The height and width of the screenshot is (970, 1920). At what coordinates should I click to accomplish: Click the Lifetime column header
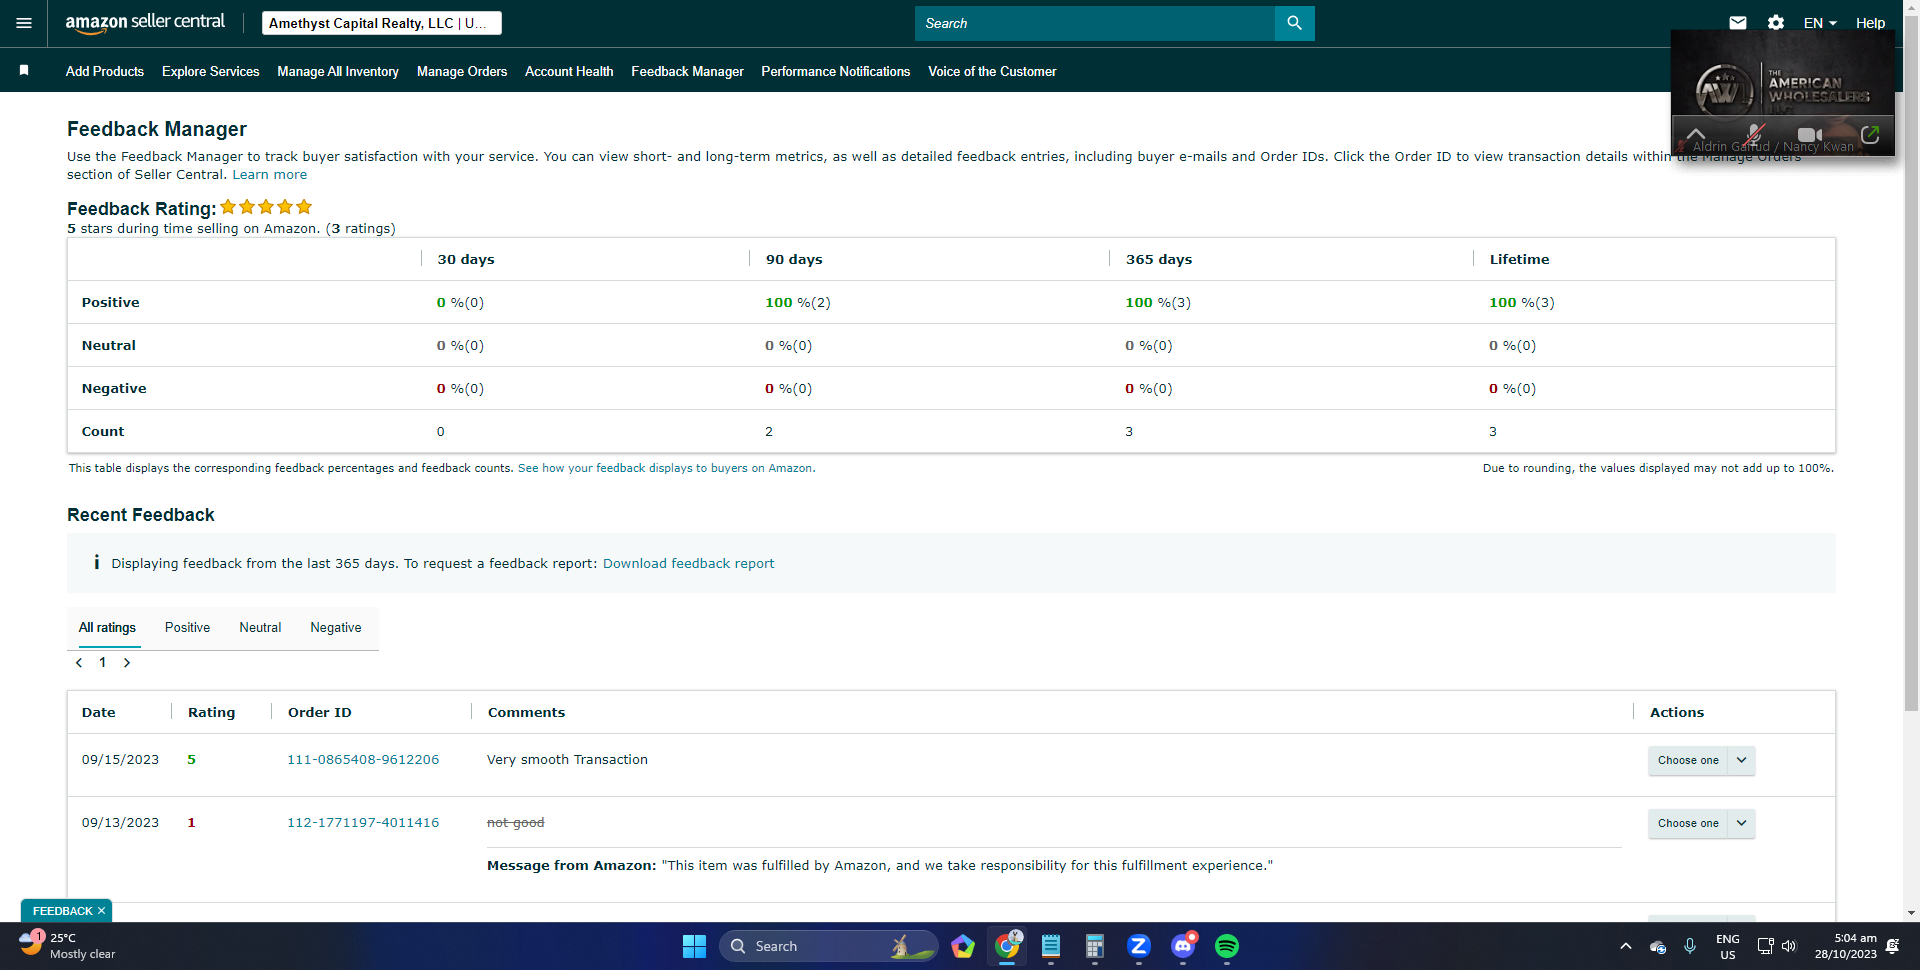click(x=1519, y=259)
